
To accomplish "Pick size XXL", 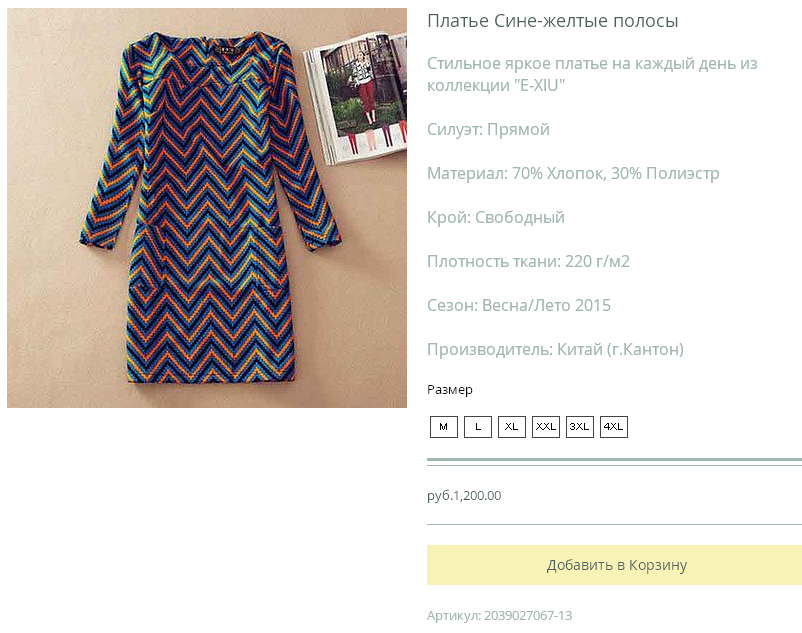I will click(x=546, y=427).
